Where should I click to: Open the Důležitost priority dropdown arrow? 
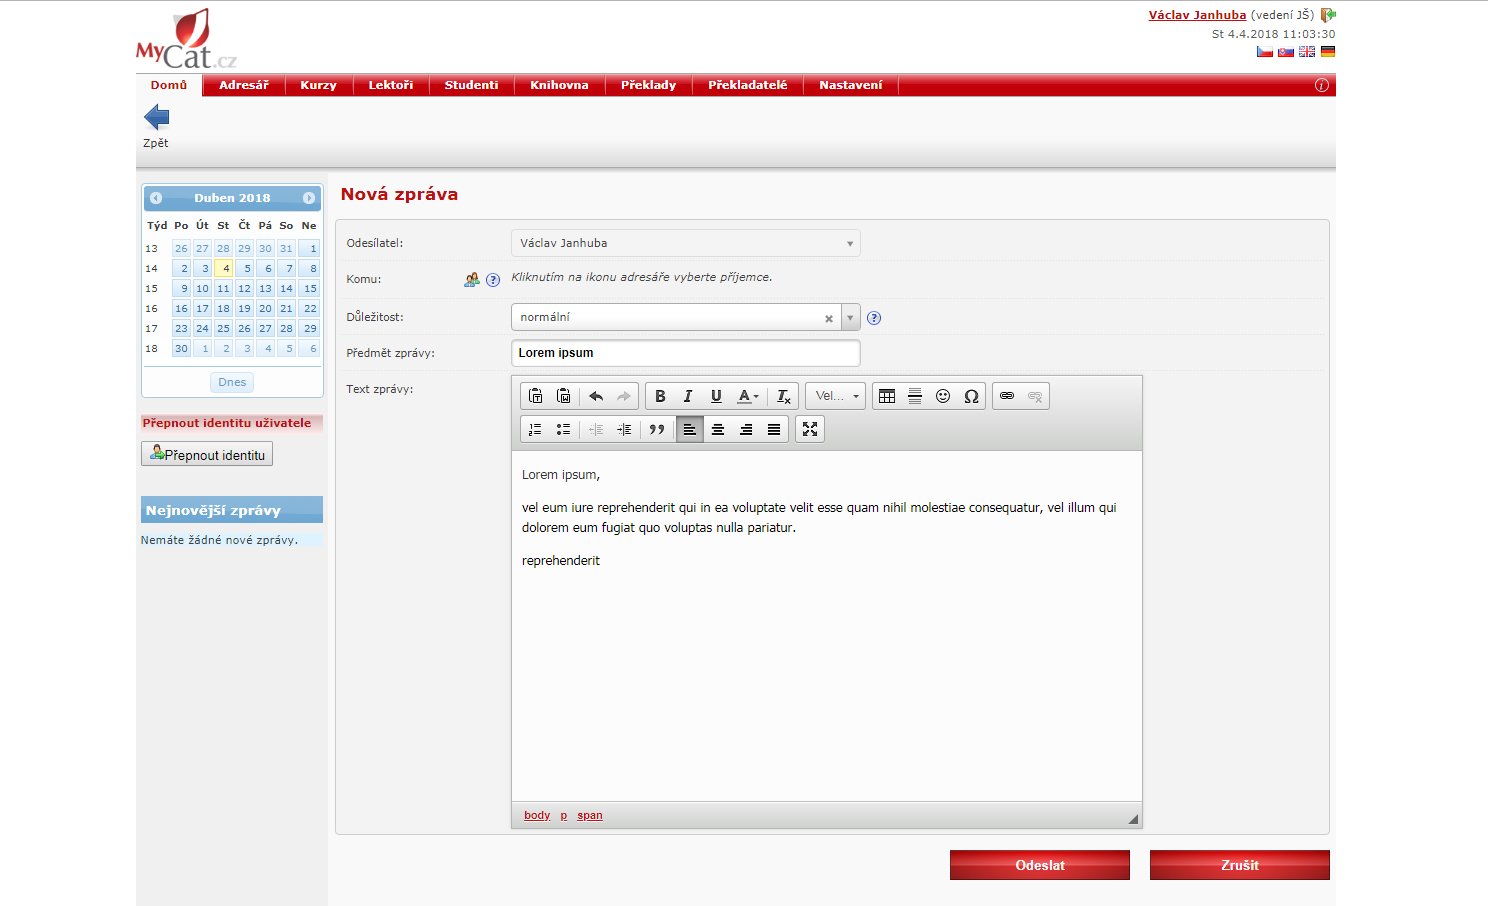point(850,318)
